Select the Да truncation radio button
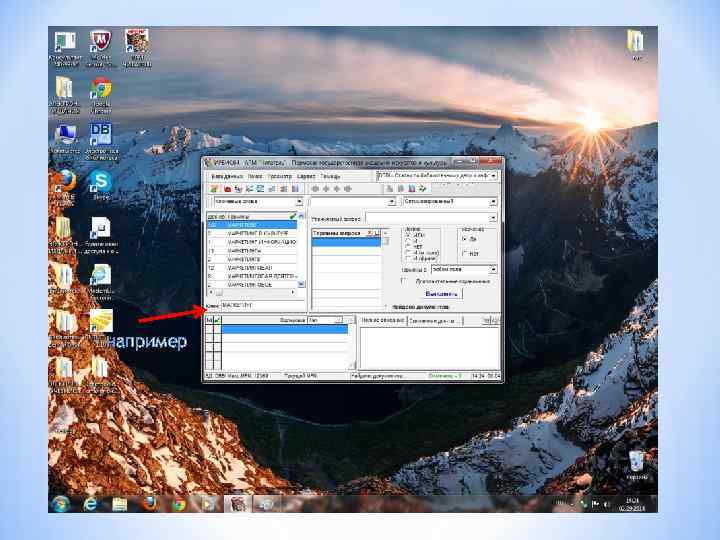 [x=464, y=239]
